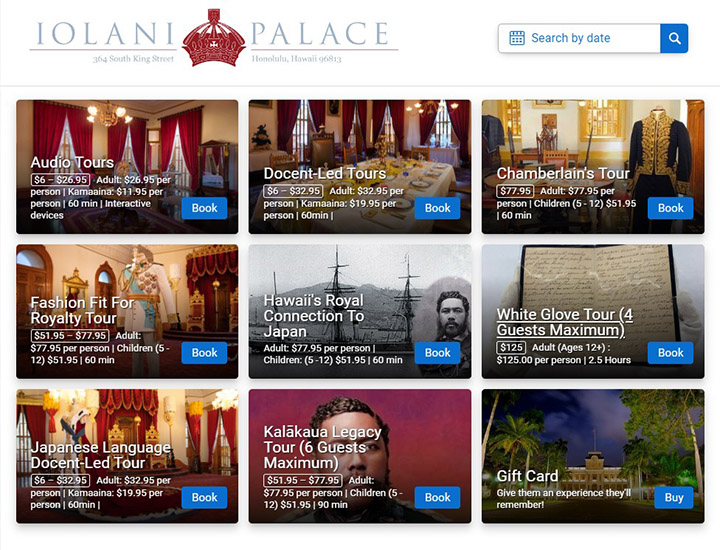
Task: Book the Japanese Language Docent-Led Tour
Action: click(204, 497)
